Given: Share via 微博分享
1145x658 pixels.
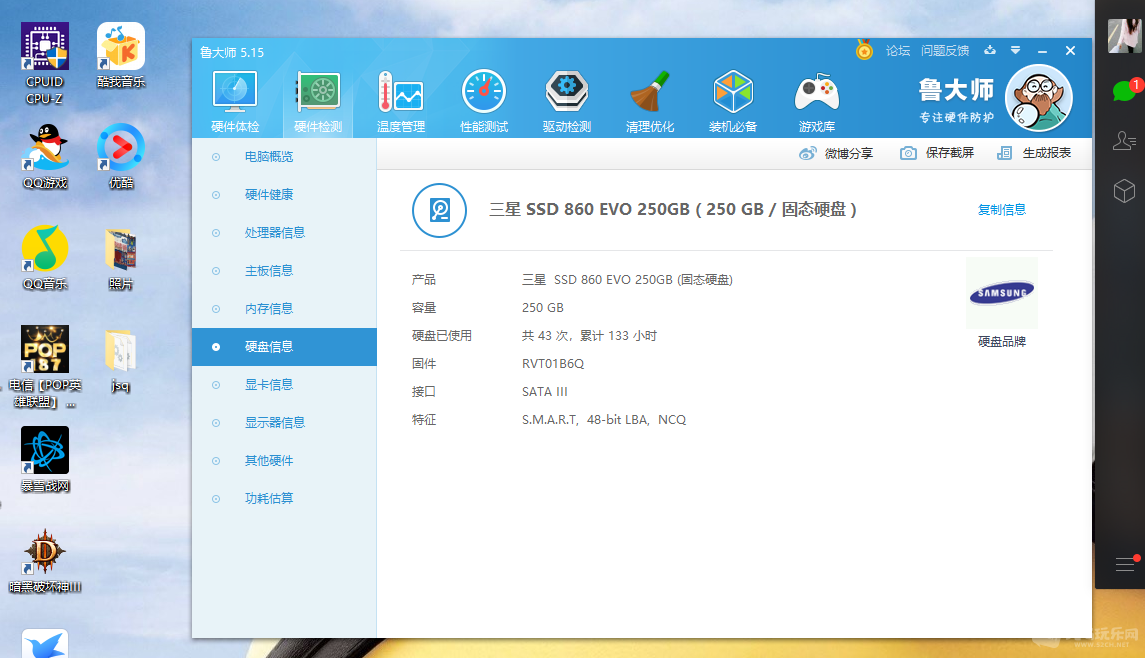Looking at the screenshot, I should click(836, 153).
